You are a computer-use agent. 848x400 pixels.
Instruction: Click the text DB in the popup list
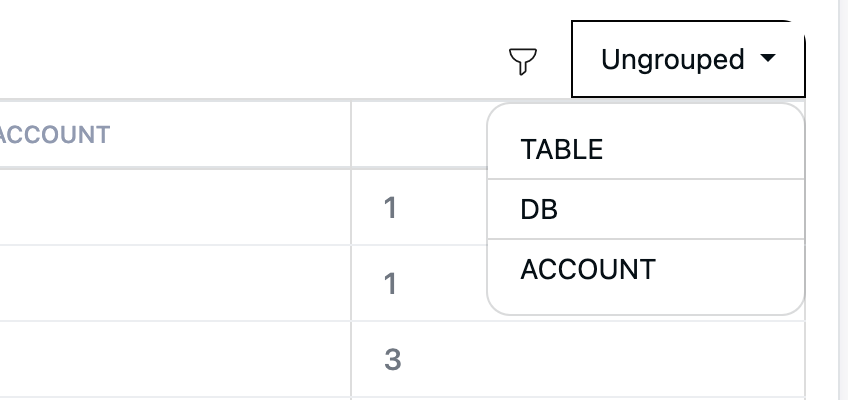[539, 209]
